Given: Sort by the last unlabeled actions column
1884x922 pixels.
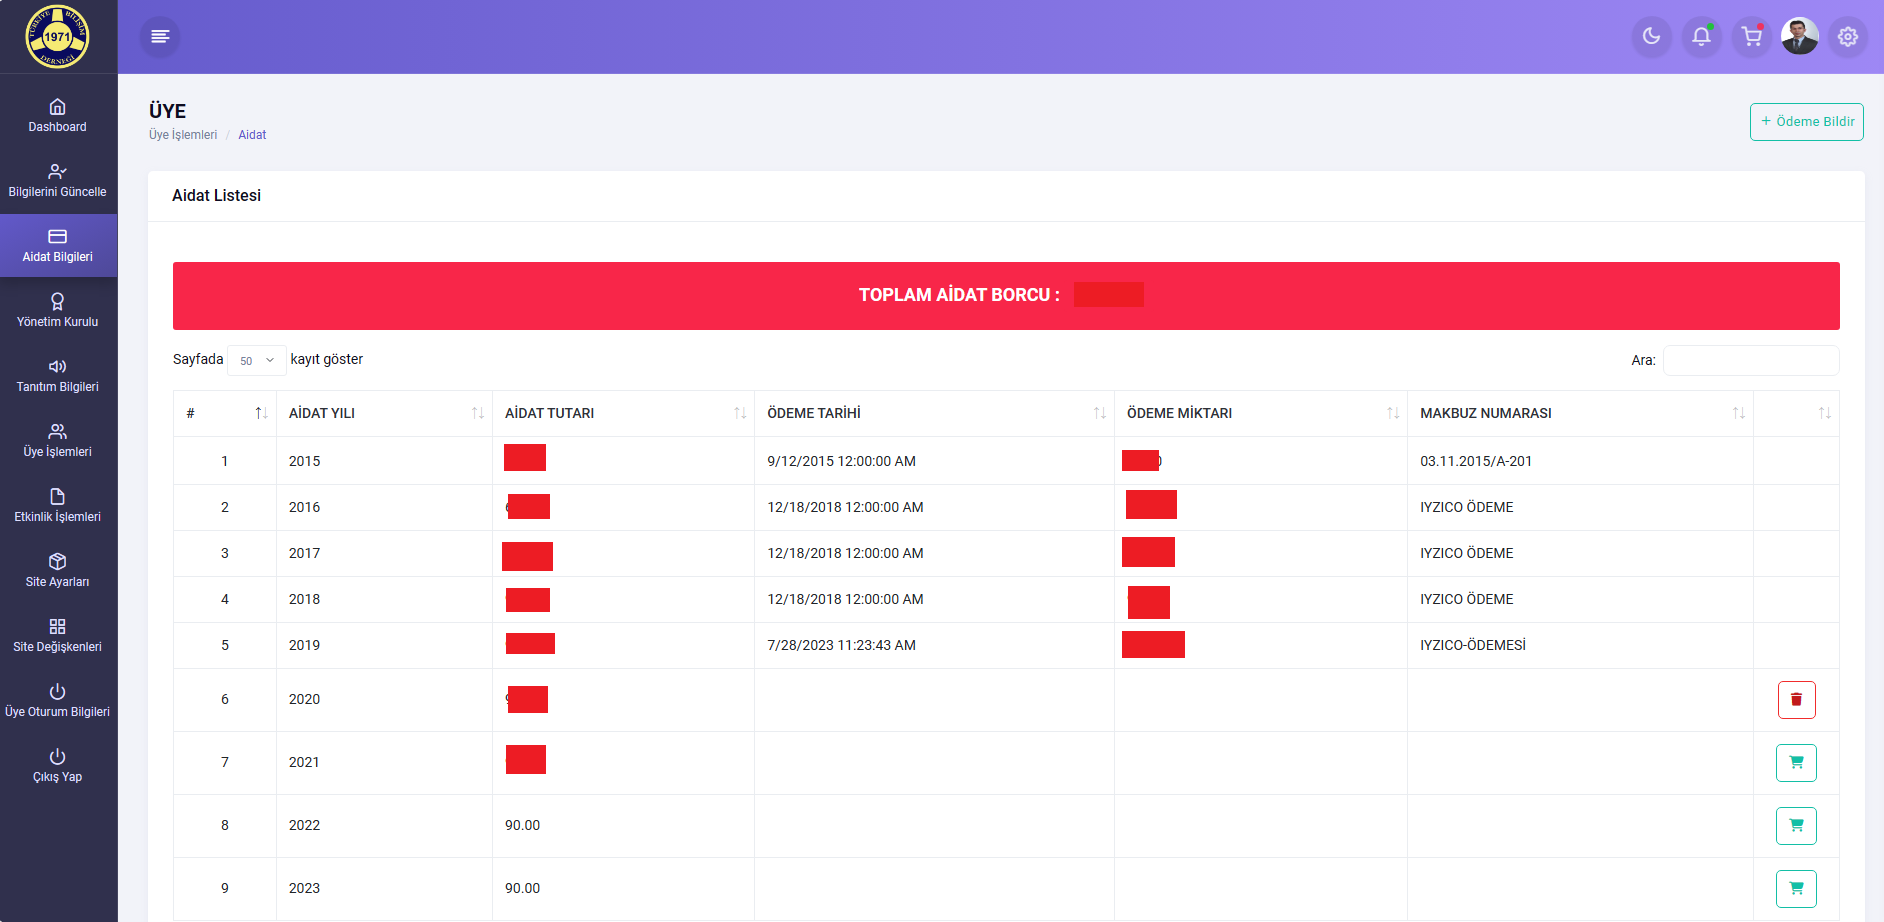Looking at the screenshot, I should pos(1797,413).
